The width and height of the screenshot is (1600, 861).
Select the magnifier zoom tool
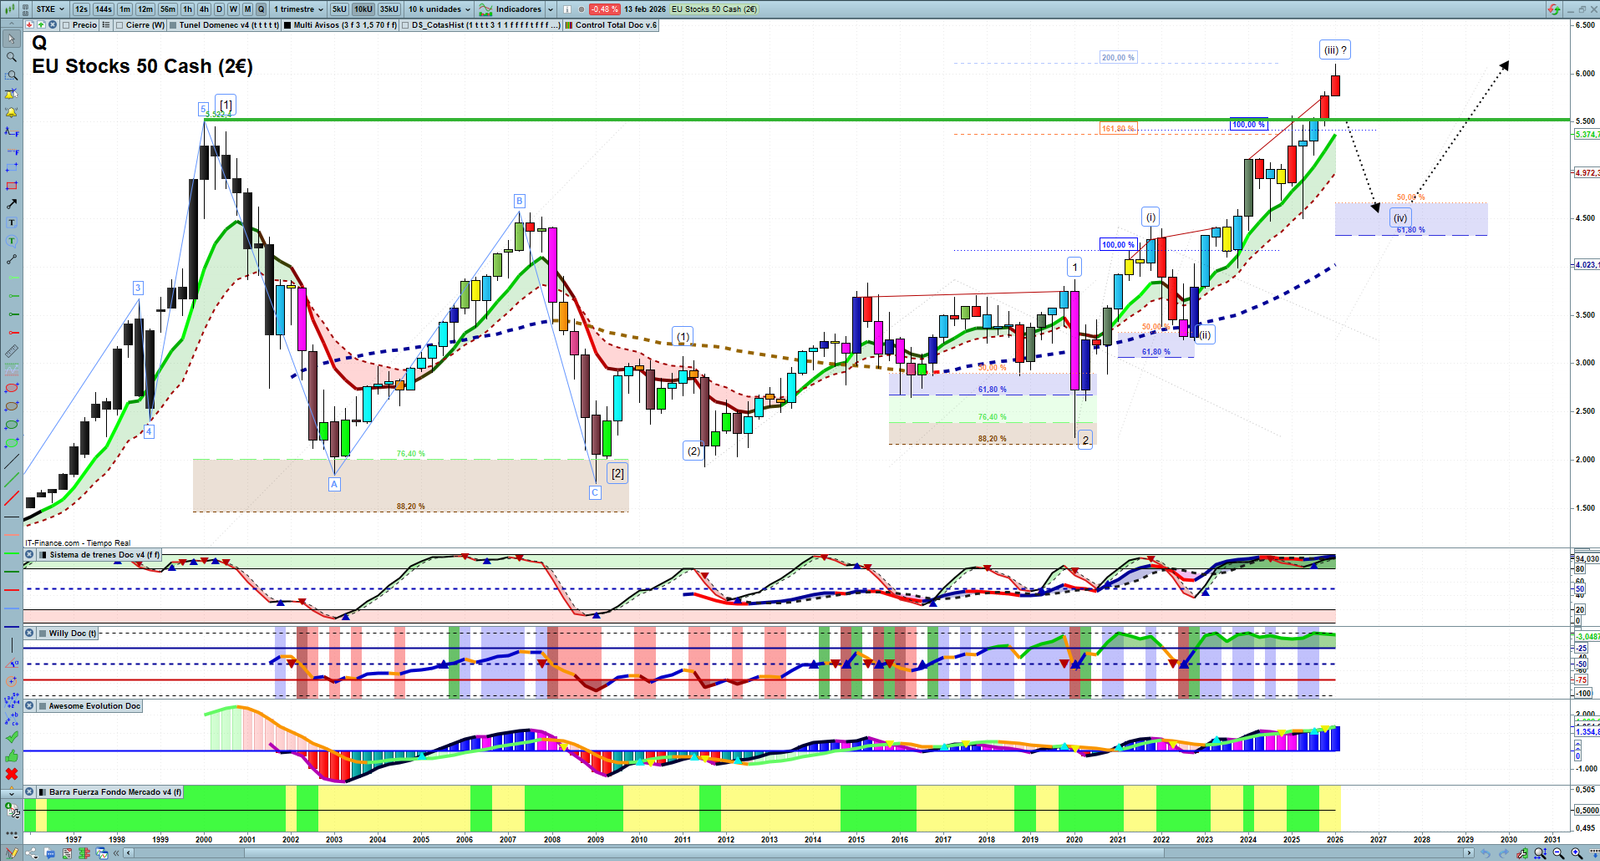(x=11, y=57)
